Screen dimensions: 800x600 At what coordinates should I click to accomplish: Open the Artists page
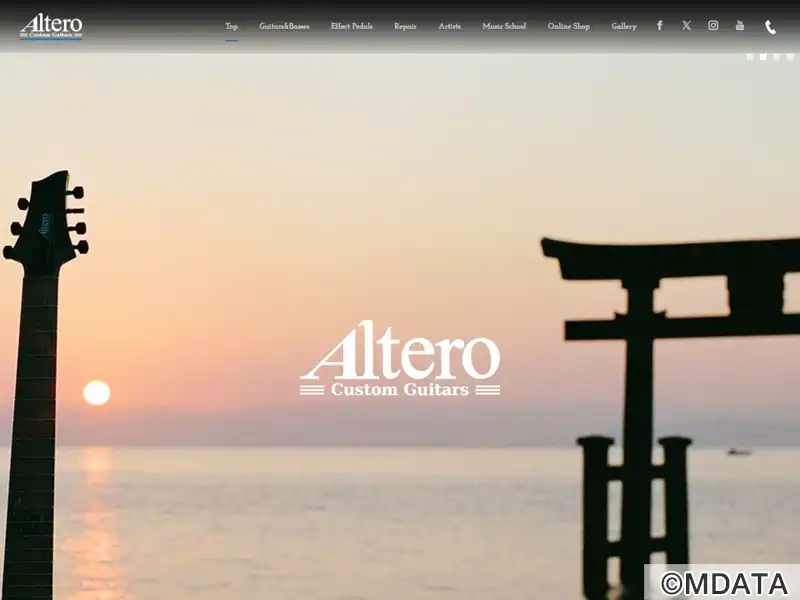click(x=449, y=26)
